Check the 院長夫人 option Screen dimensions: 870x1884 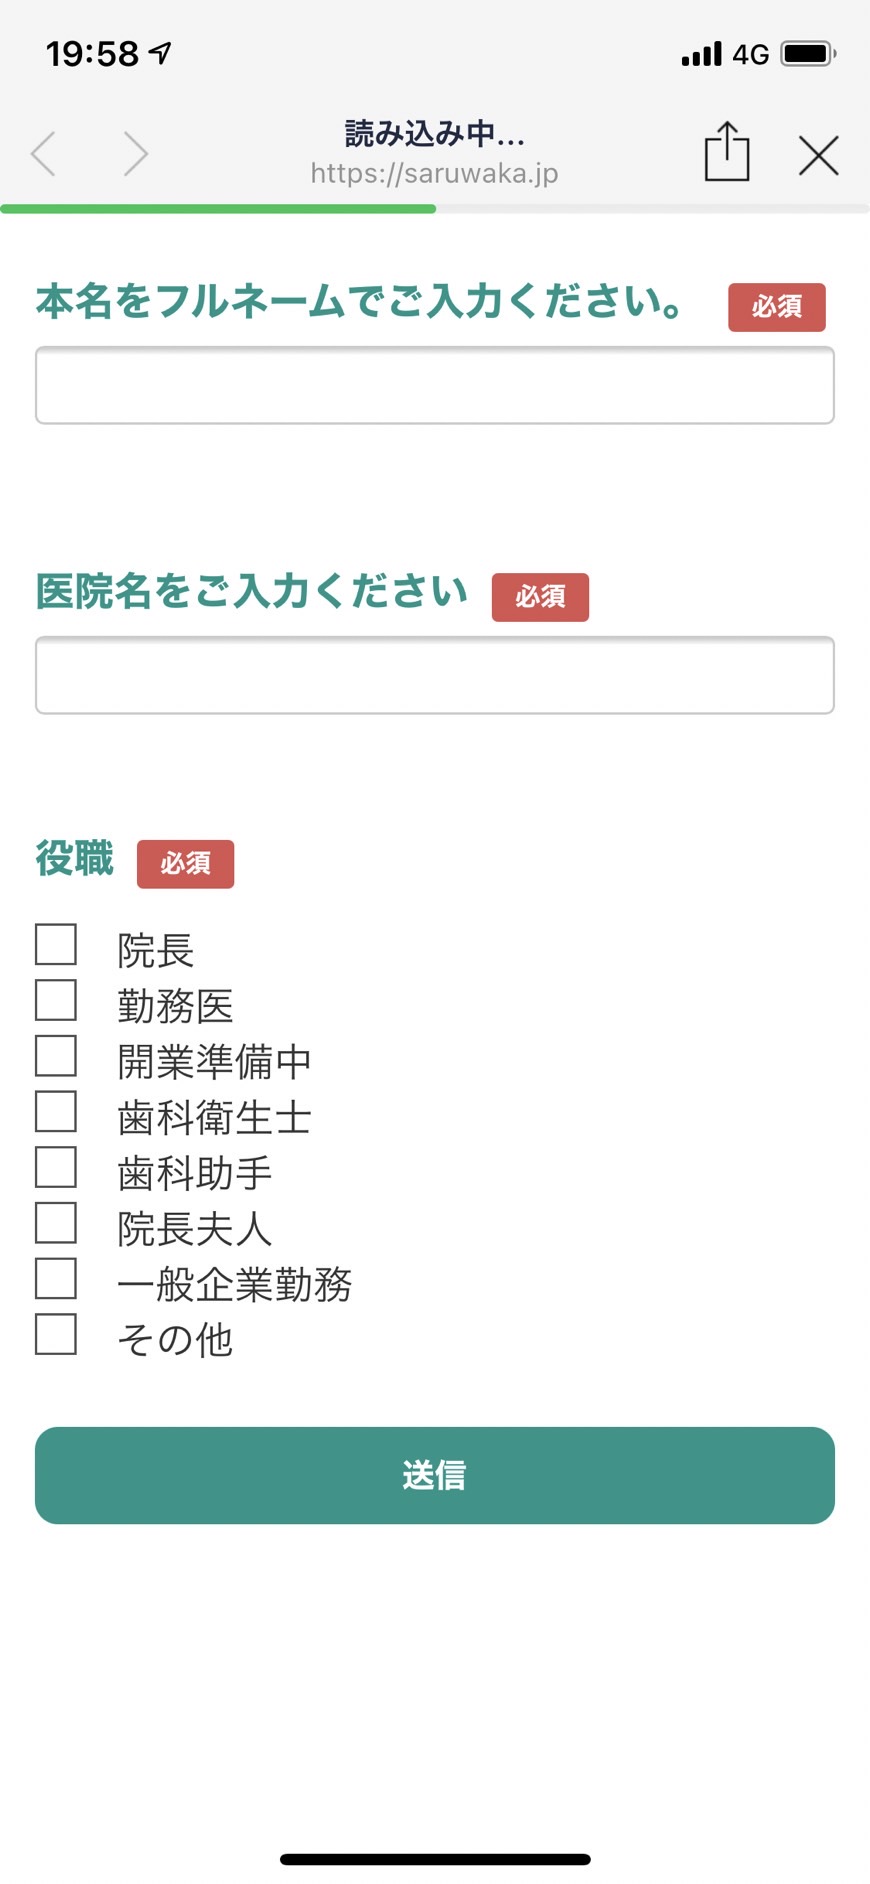click(56, 1223)
